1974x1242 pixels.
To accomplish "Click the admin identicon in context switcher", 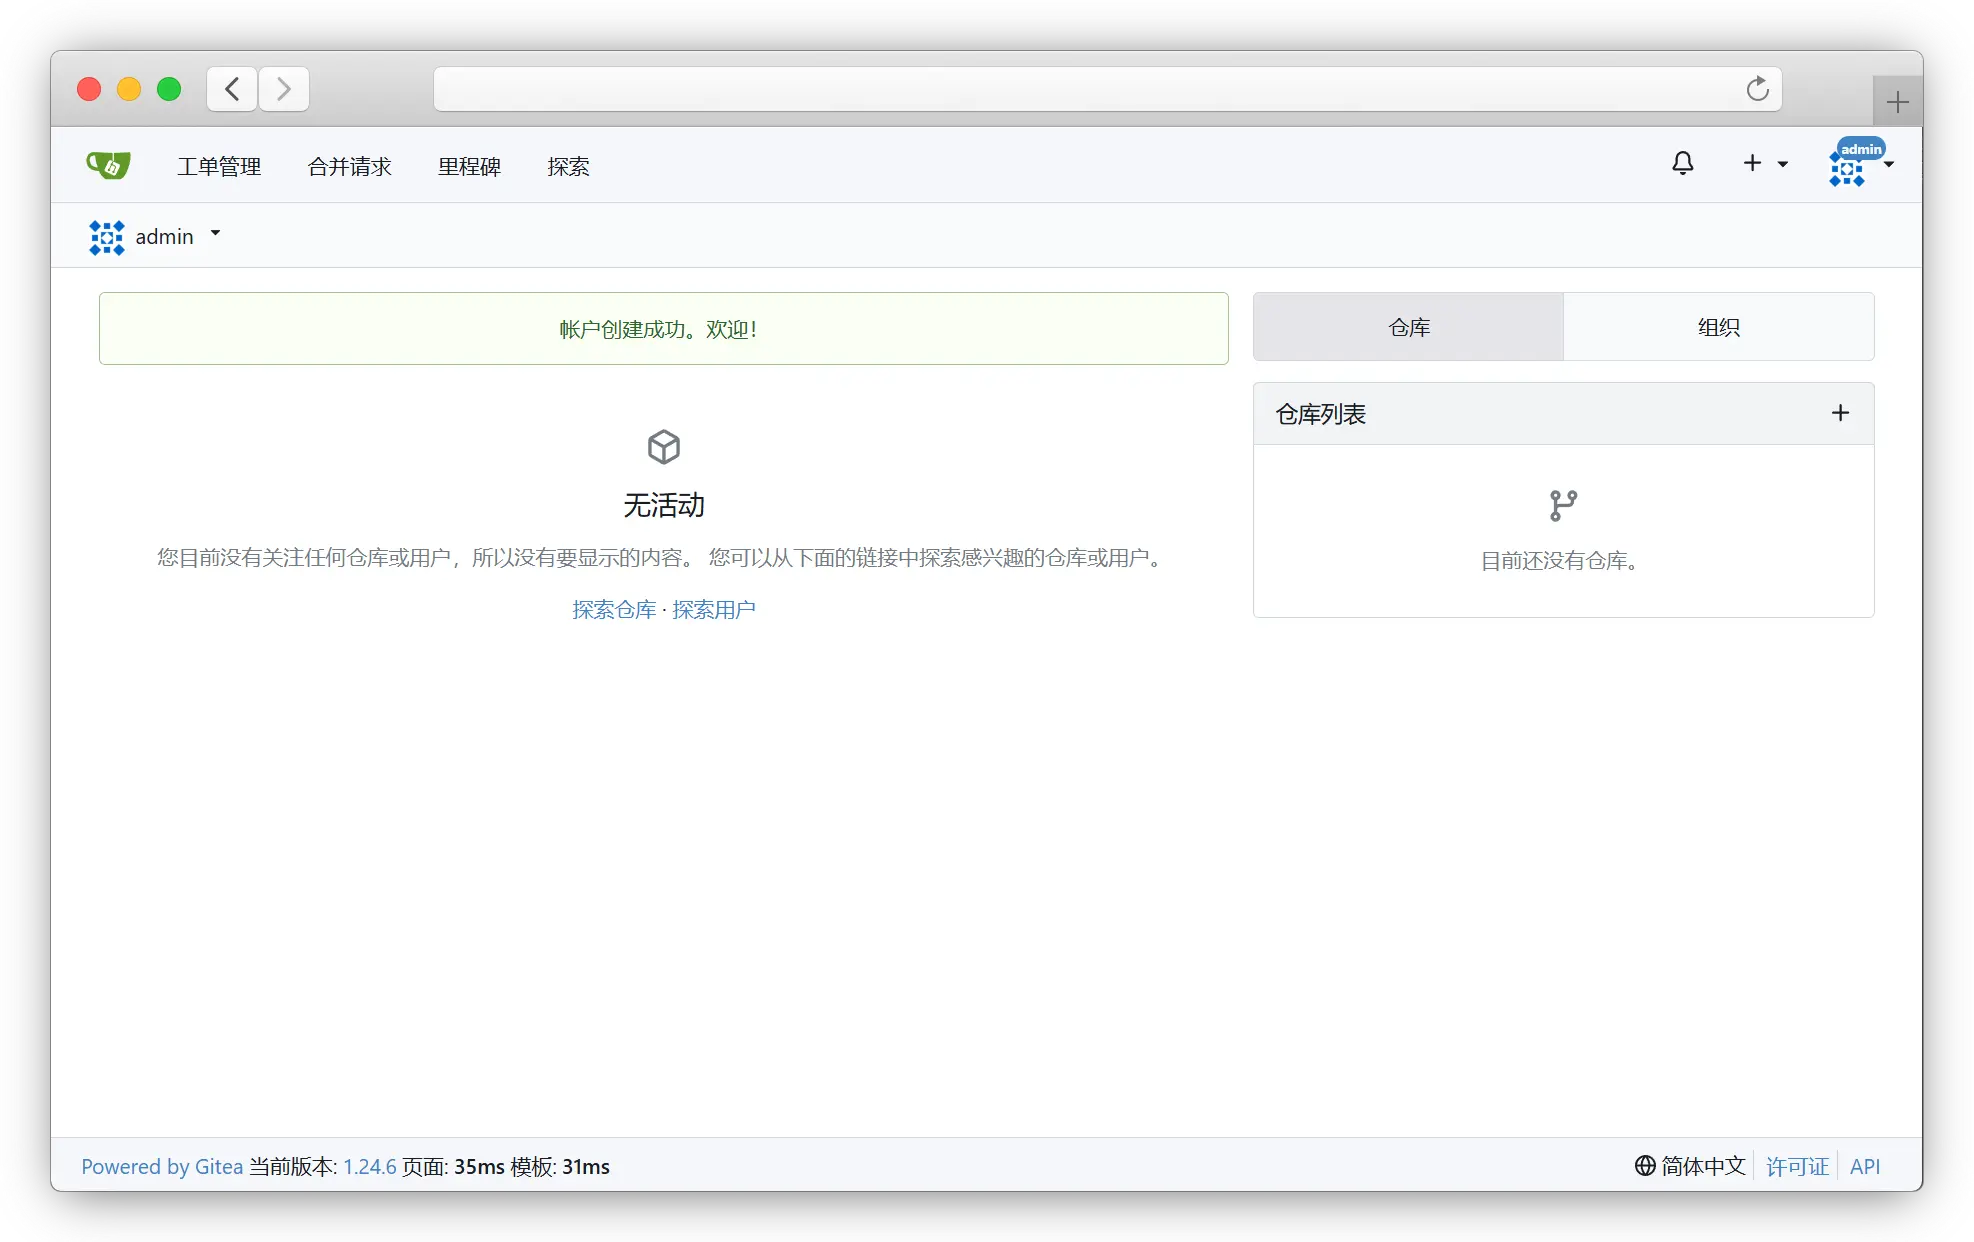I will click(107, 237).
